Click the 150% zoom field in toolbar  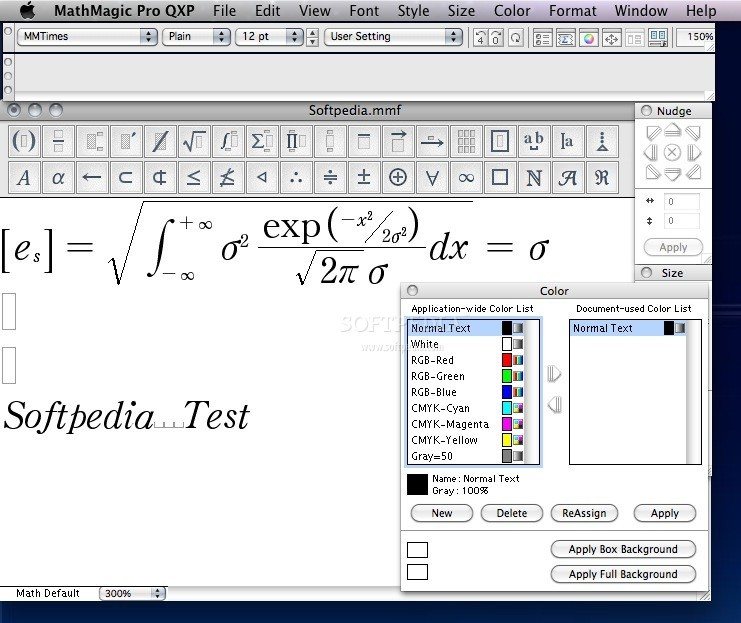[695, 37]
